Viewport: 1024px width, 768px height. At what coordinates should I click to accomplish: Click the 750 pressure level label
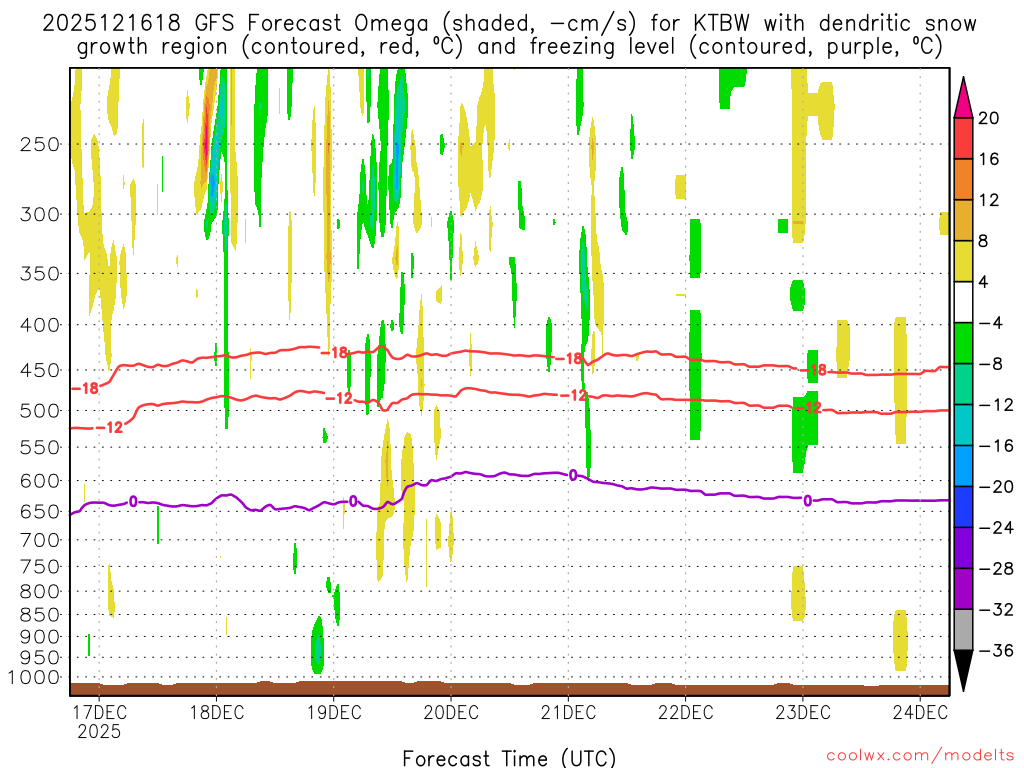tap(40, 567)
